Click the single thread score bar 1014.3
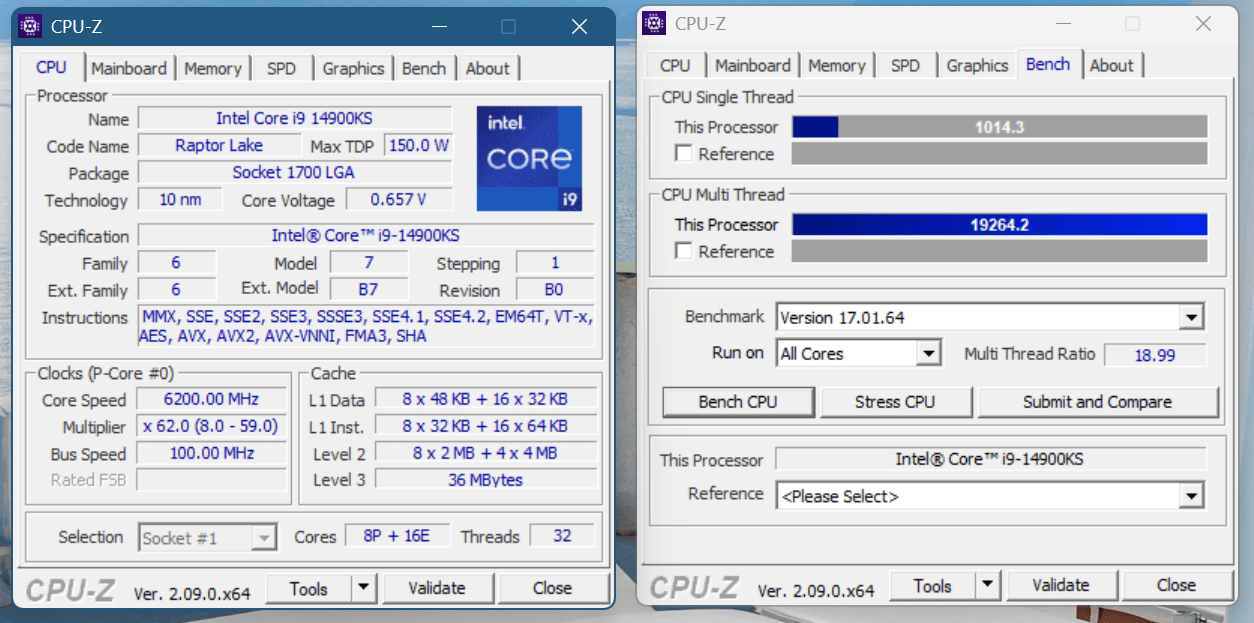1254x623 pixels. pos(999,127)
